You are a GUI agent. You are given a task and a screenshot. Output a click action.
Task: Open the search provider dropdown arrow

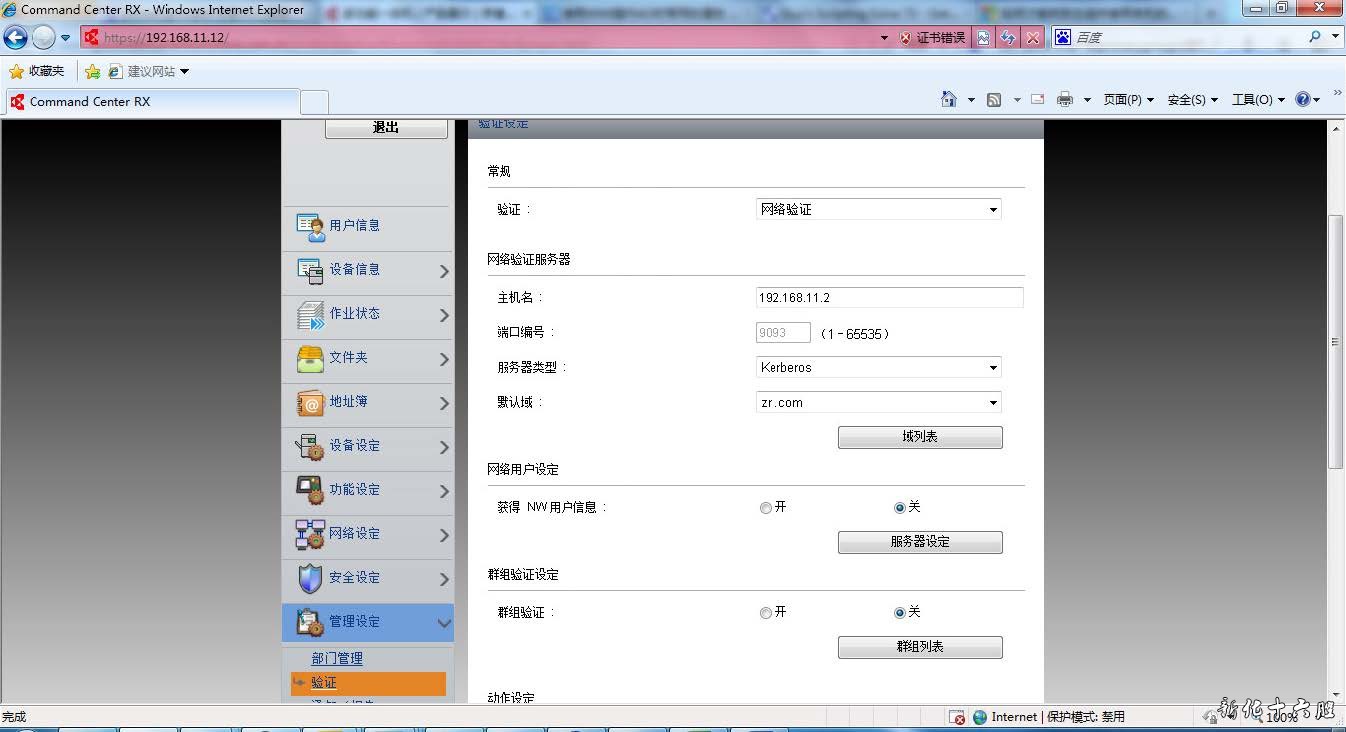coord(1336,37)
